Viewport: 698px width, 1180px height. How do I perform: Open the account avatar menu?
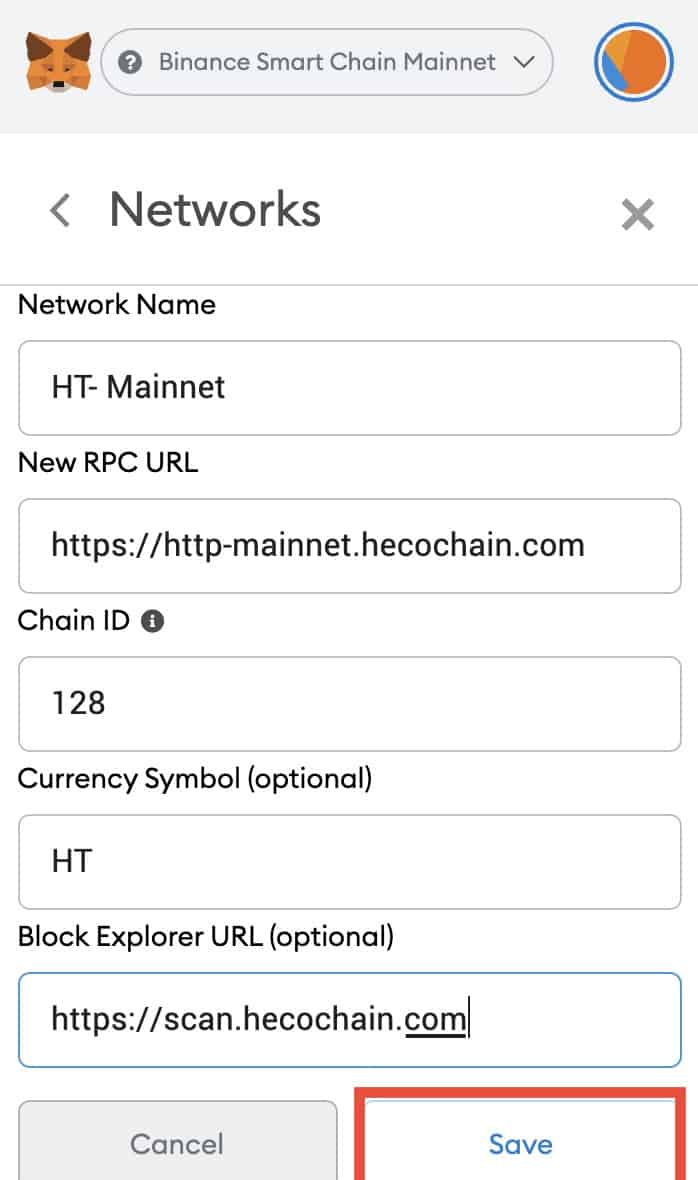pyautogui.click(x=633, y=62)
